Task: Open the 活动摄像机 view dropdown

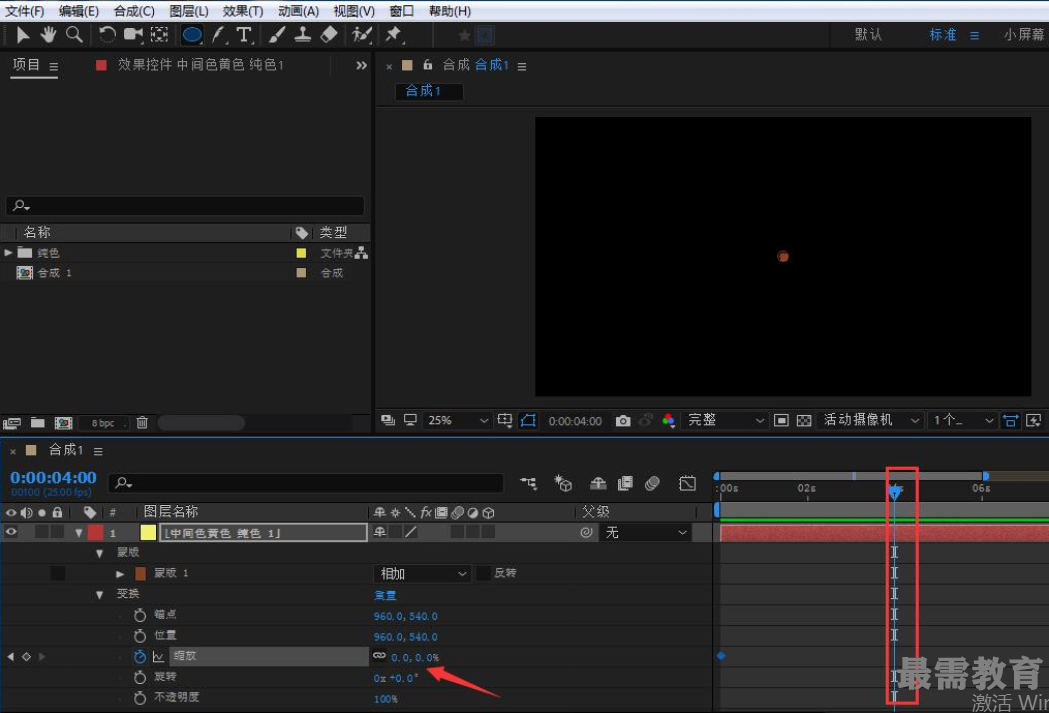Action: pyautogui.click(x=871, y=421)
